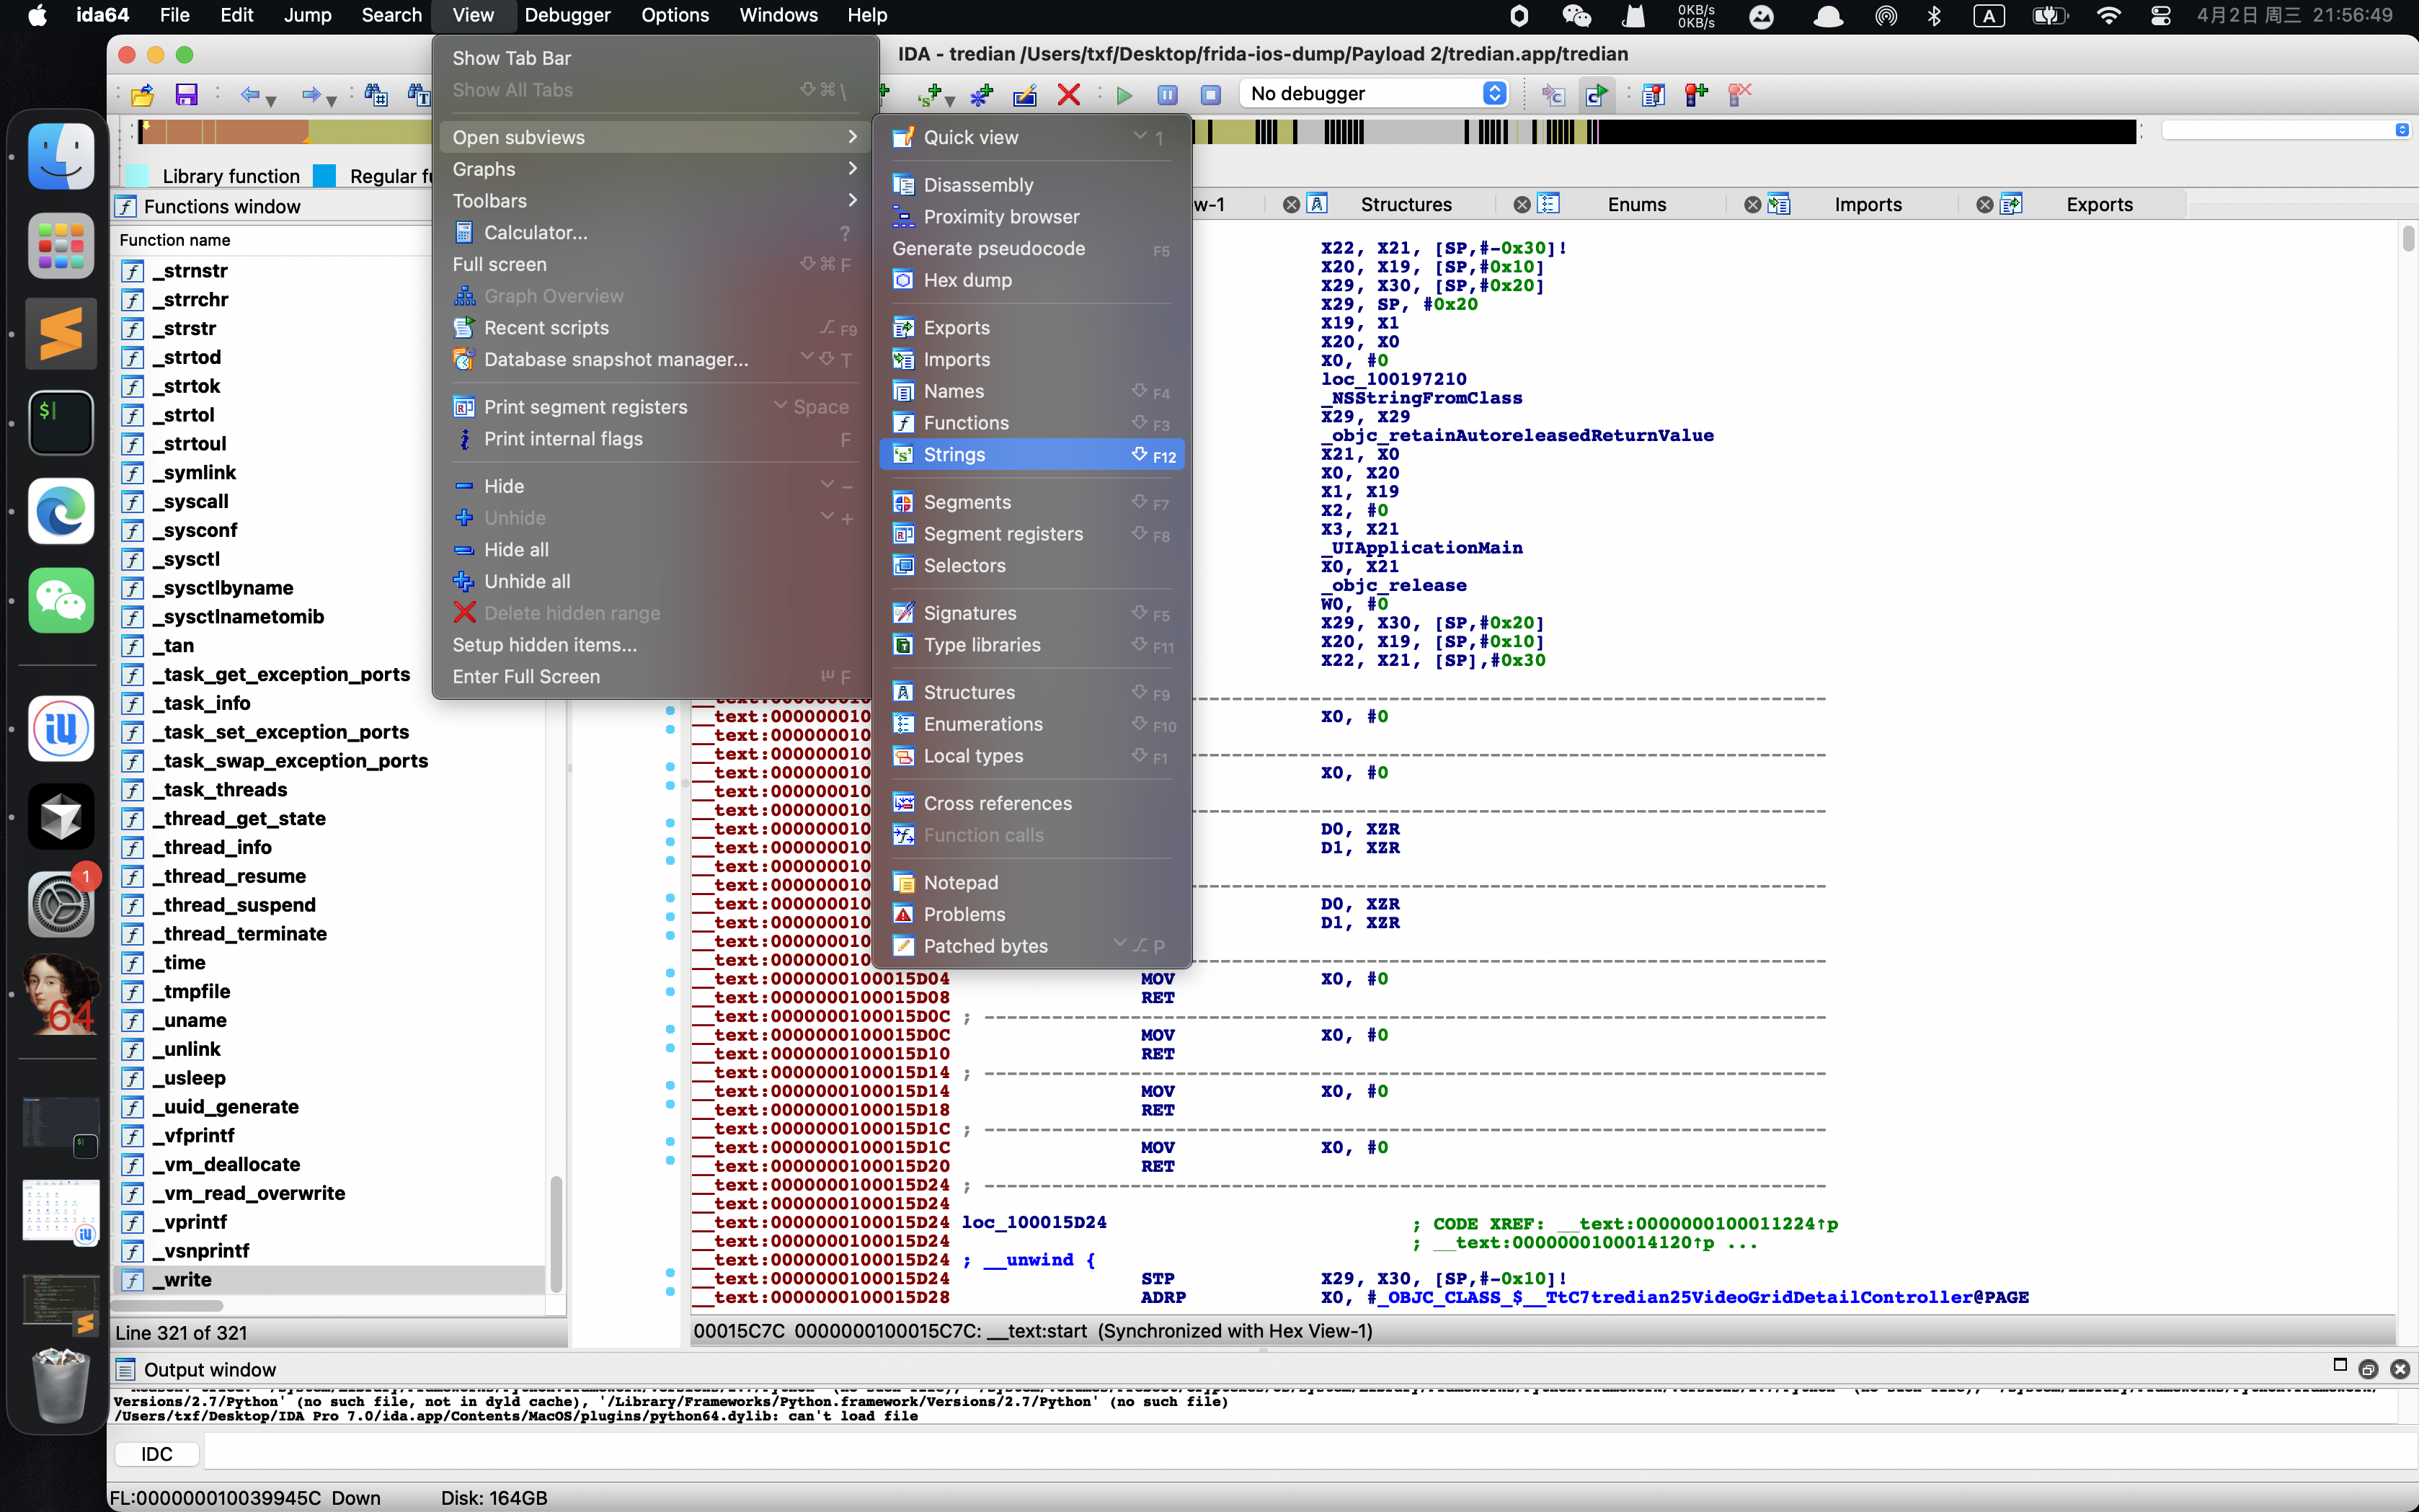Choose Notepad from subviews list

(x=1032, y=883)
